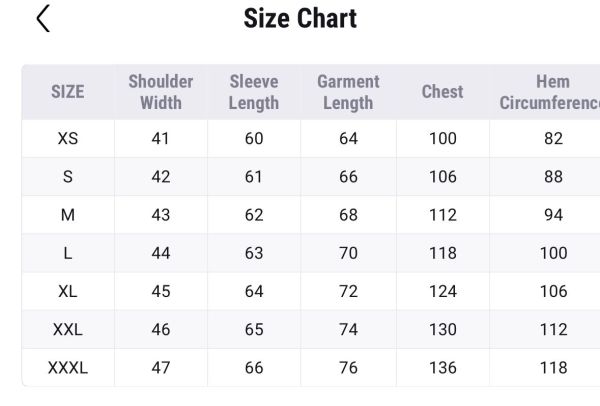Click garment length 76 for XXXL

coord(348,367)
